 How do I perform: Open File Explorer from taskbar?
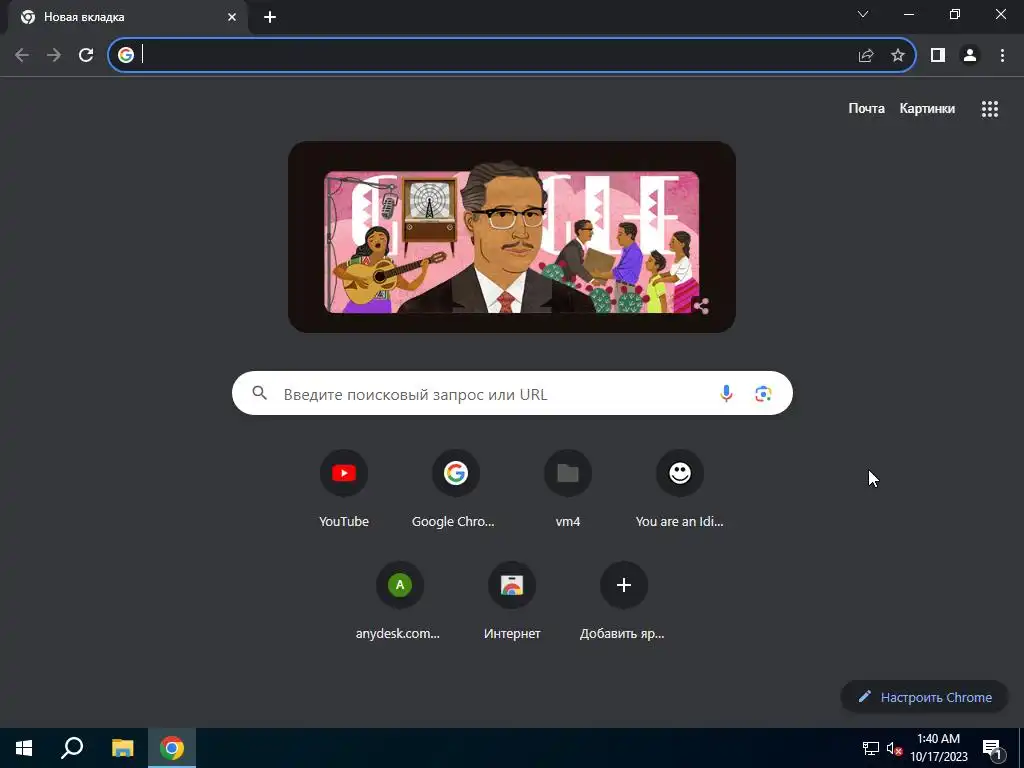122,748
